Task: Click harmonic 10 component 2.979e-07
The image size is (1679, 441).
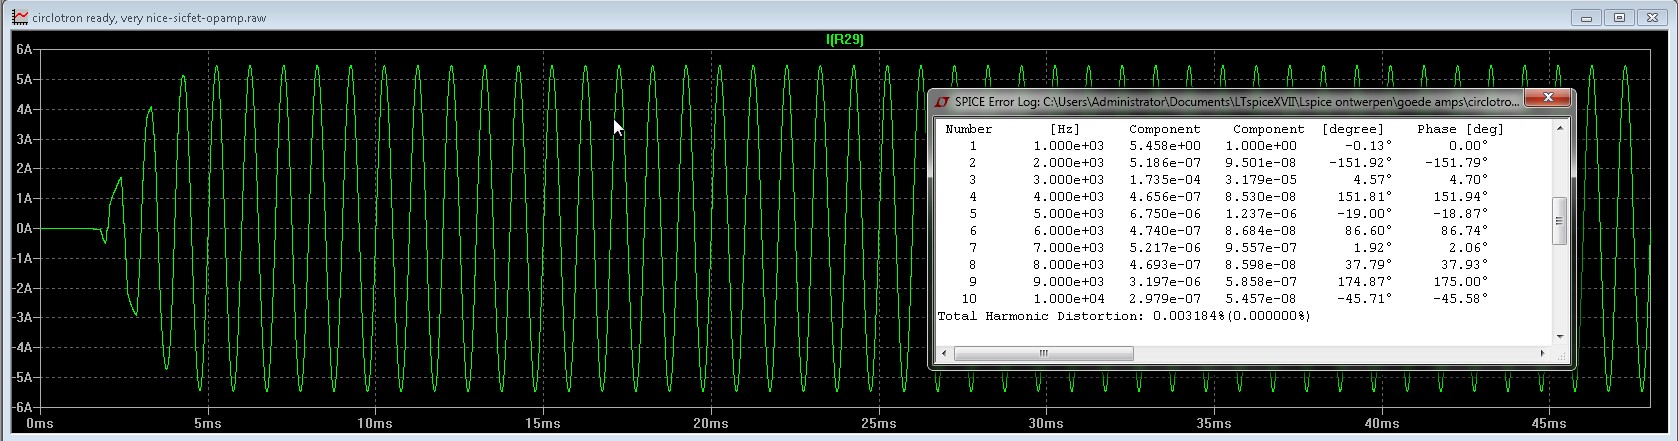Action: [1164, 299]
